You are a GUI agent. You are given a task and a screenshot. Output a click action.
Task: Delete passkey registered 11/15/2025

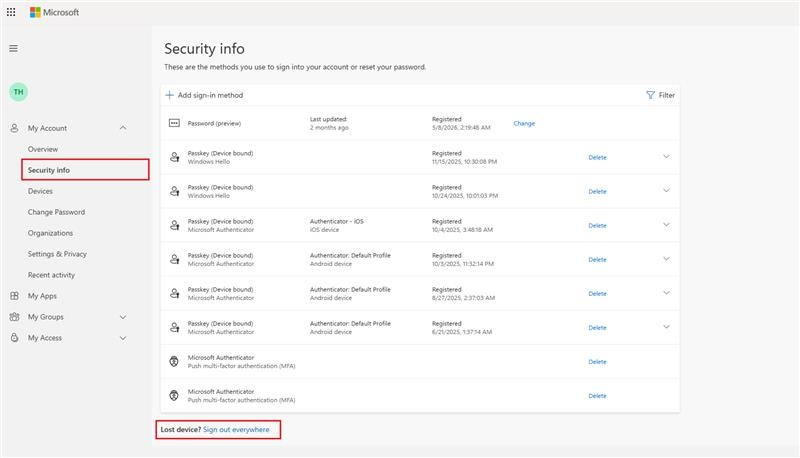(x=597, y=158)
